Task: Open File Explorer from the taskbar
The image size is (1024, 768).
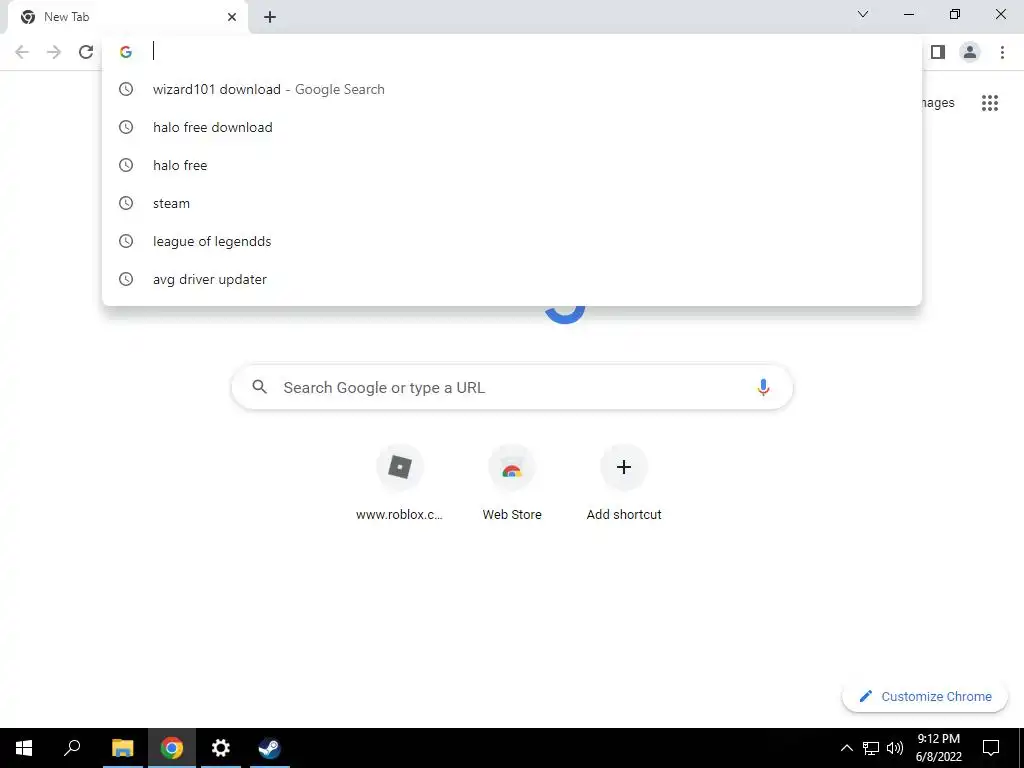Action: [x=122, y=748]
